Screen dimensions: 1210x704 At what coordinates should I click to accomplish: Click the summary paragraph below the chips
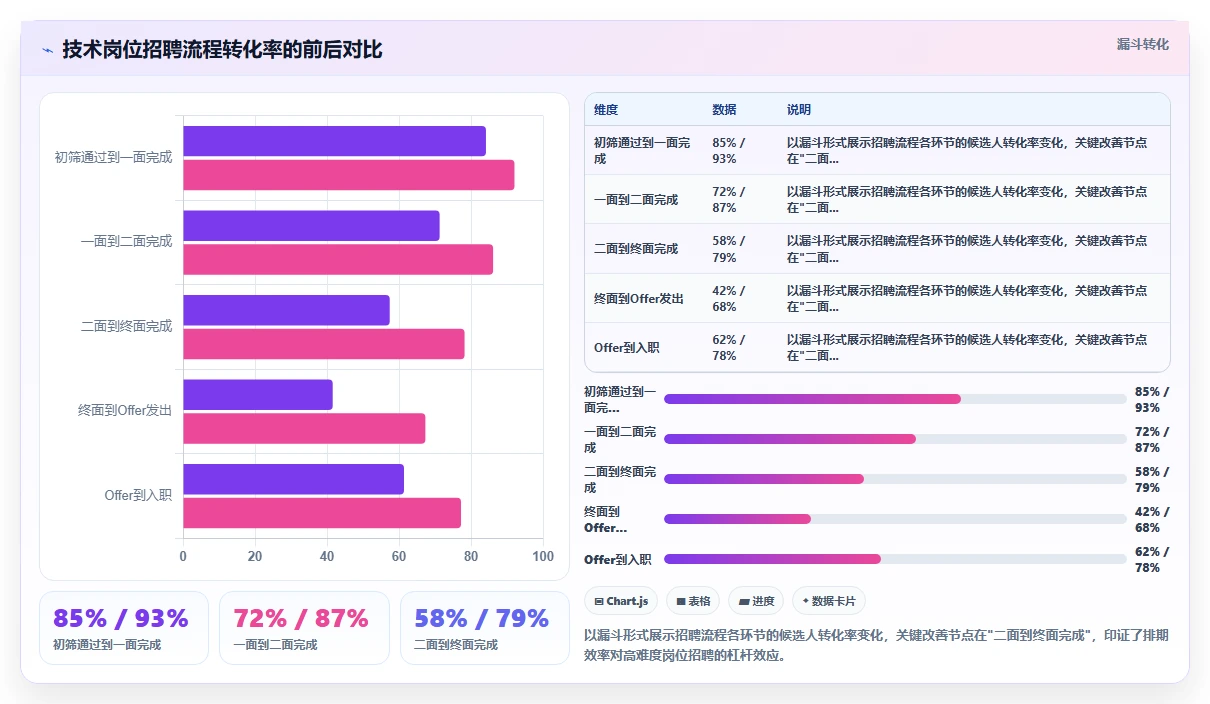[876, 645]
